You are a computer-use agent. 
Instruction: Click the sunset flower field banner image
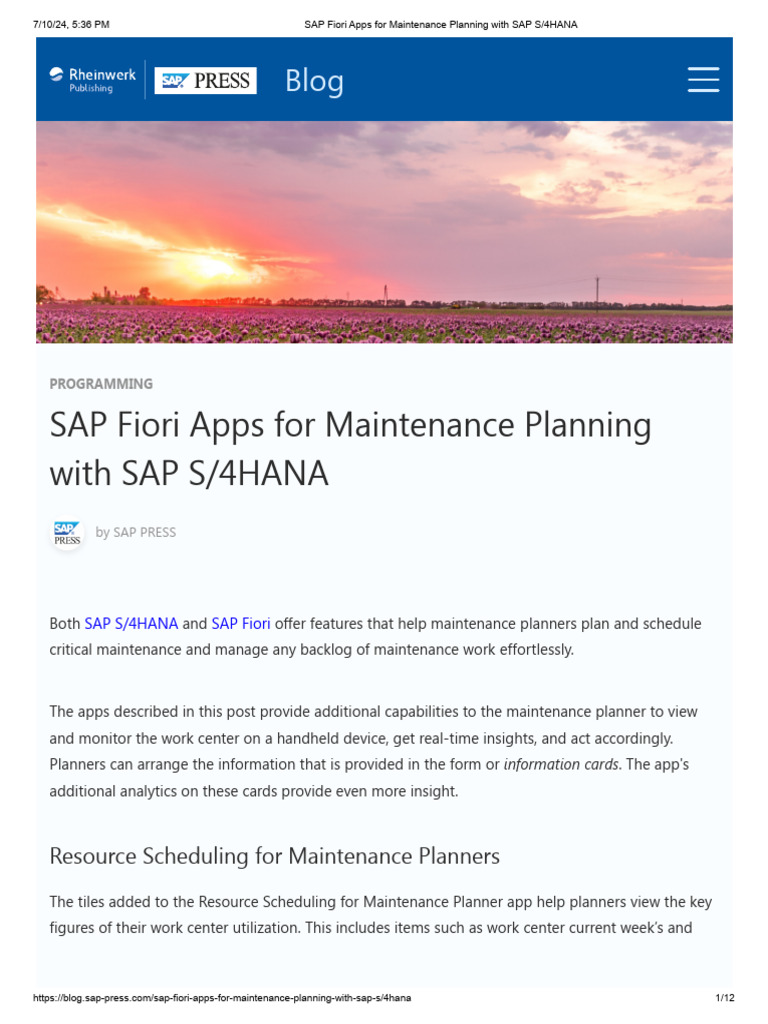(x=384, y=232)
